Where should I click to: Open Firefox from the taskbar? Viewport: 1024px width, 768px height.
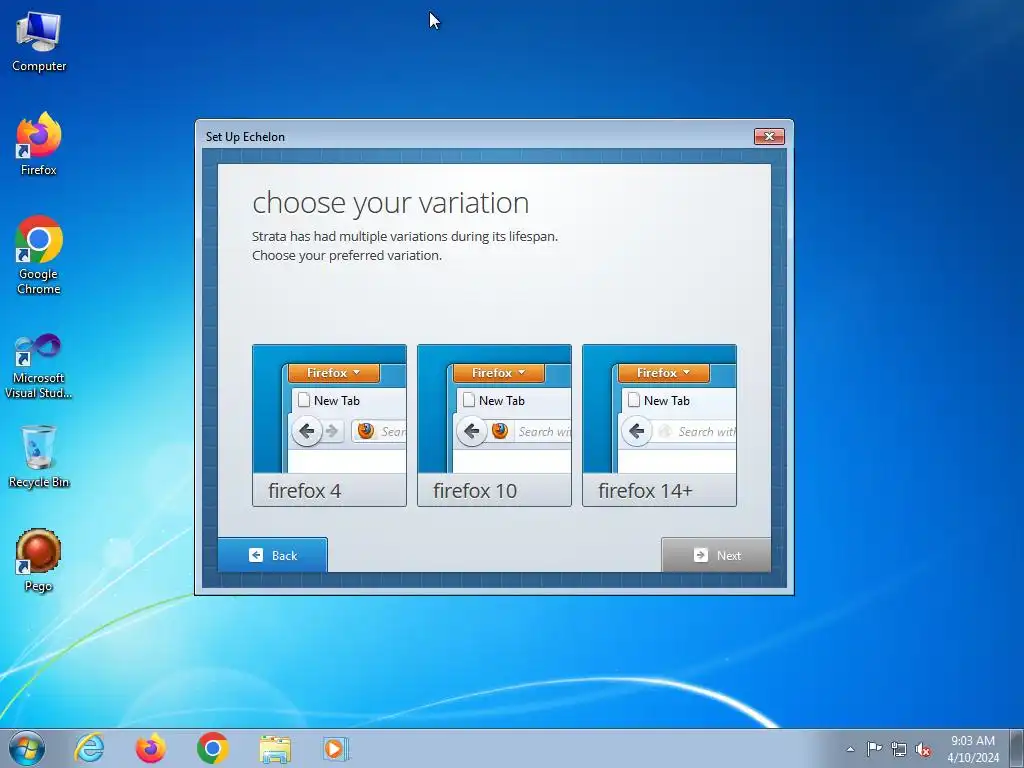(x=150, y=748)
